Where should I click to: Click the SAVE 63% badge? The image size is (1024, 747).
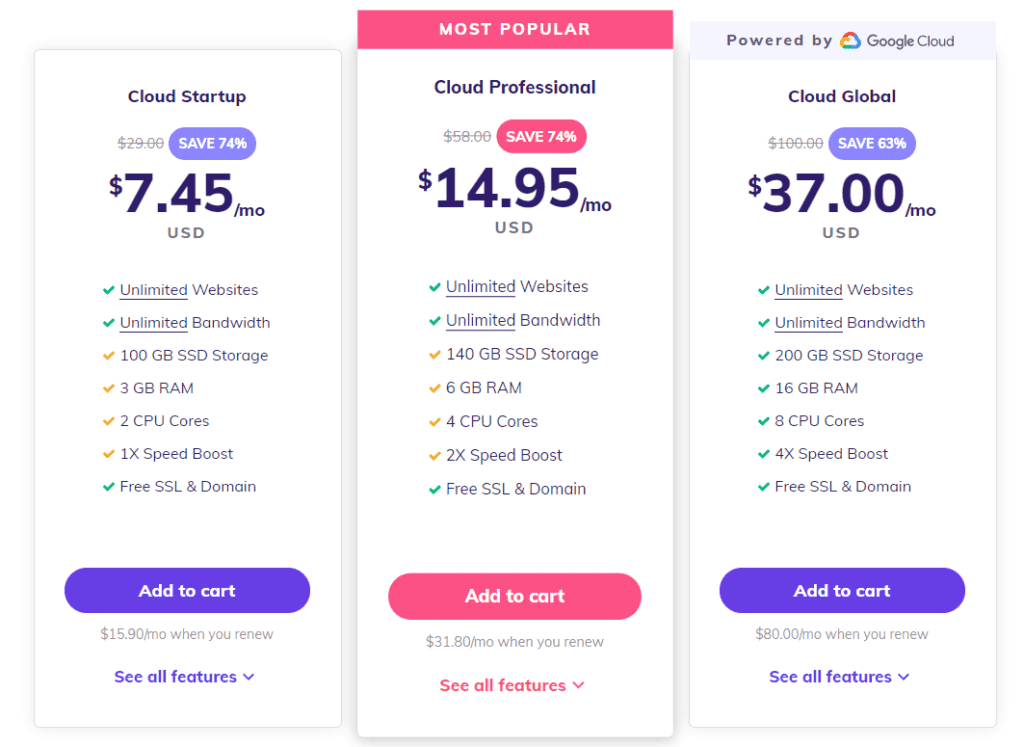872,143
